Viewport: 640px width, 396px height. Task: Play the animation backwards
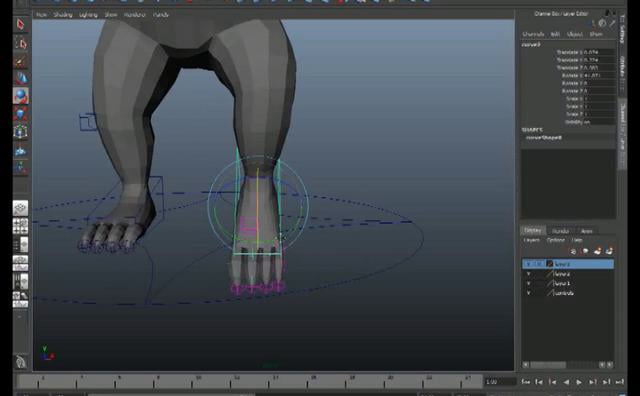point(566,382)
